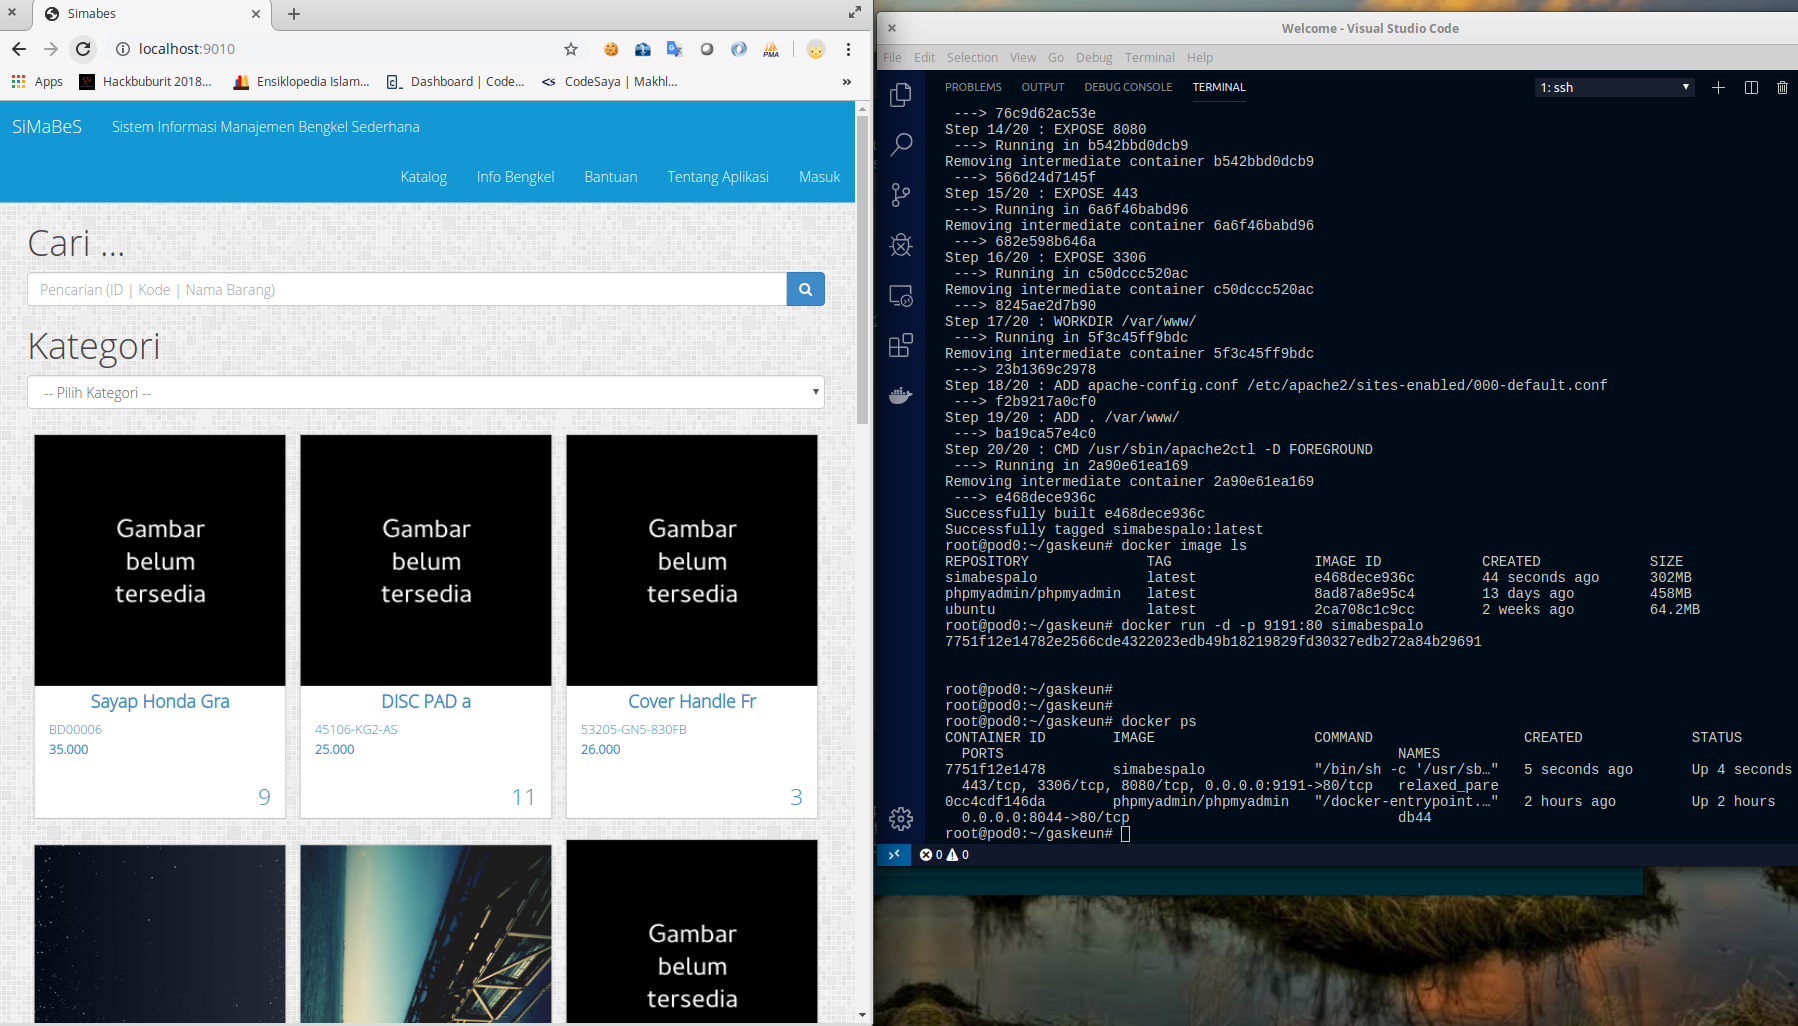
Task: Add a new terminal with the plus icon
Action: 1718,88
